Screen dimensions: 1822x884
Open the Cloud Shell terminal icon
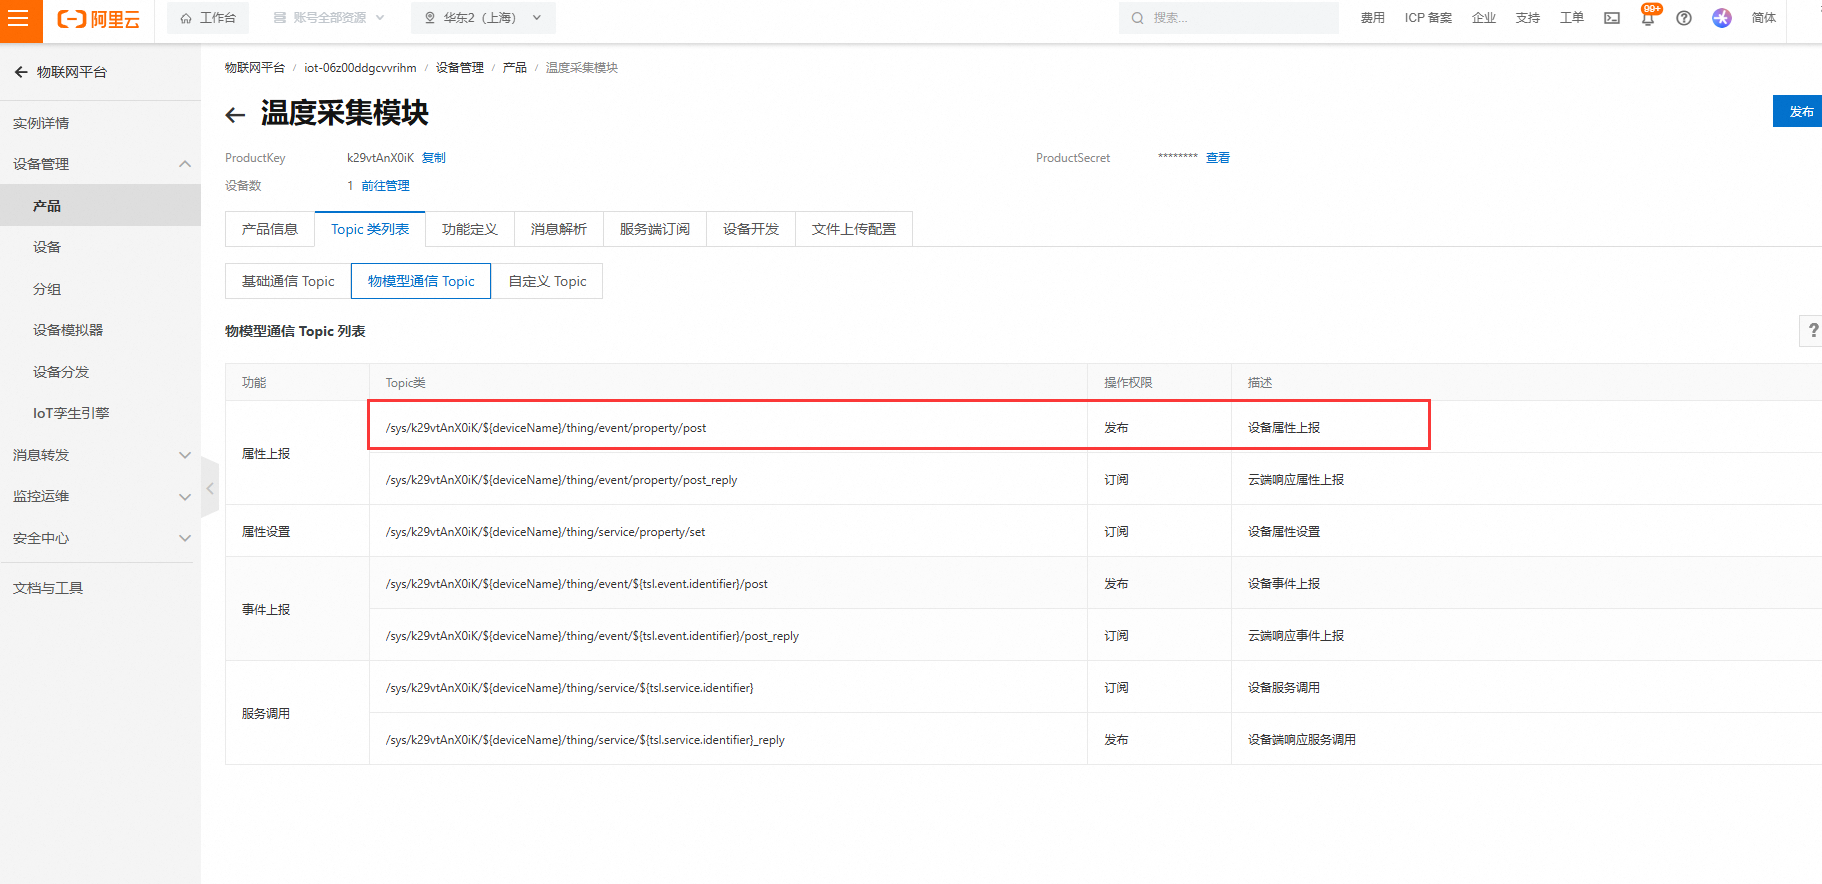[1612, 18]
